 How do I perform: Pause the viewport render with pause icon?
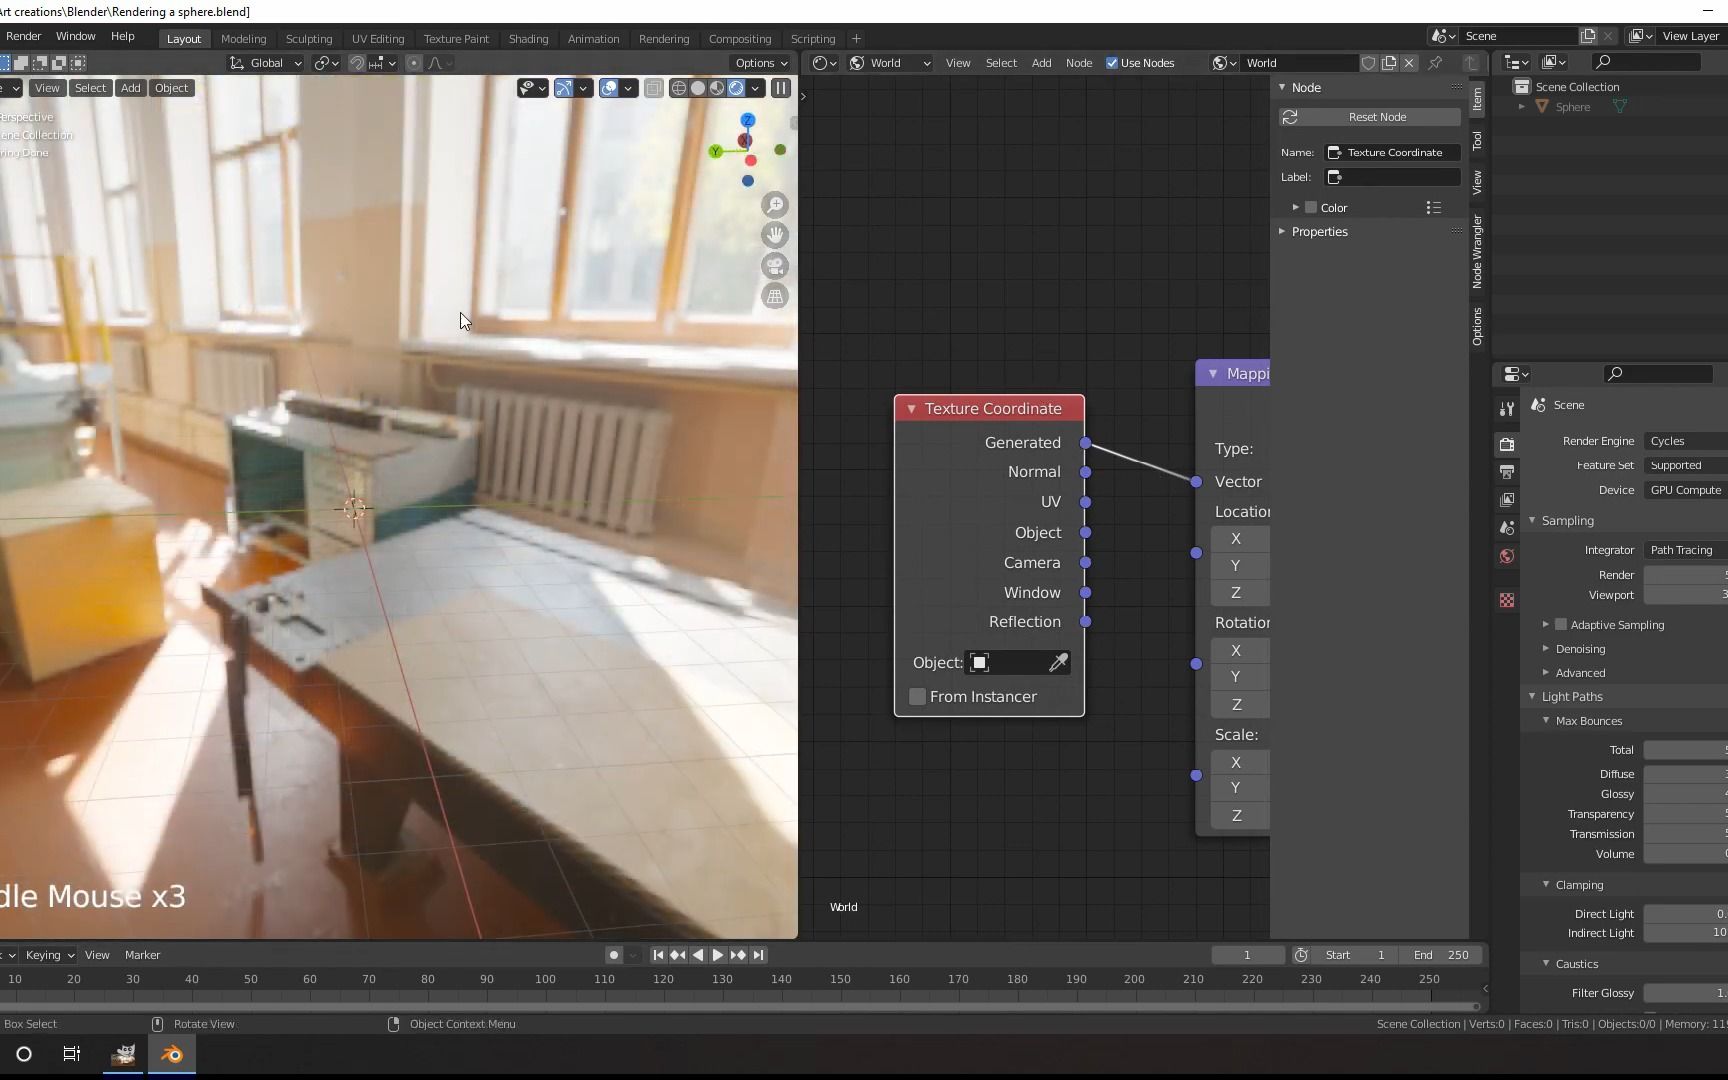[781, 88]
